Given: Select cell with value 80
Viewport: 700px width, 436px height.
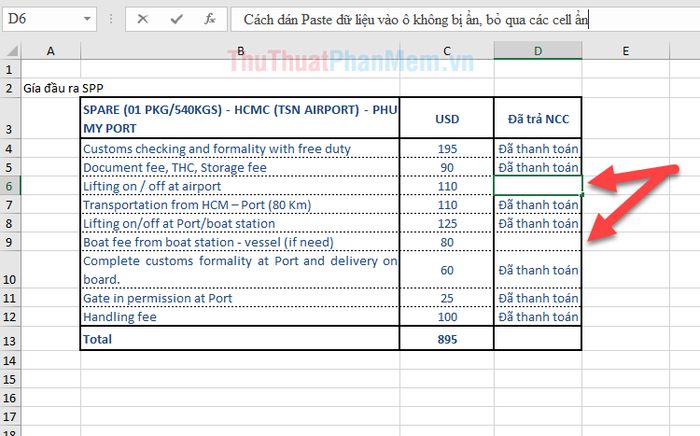Looking at the screenshot, I should coord(447,242).
